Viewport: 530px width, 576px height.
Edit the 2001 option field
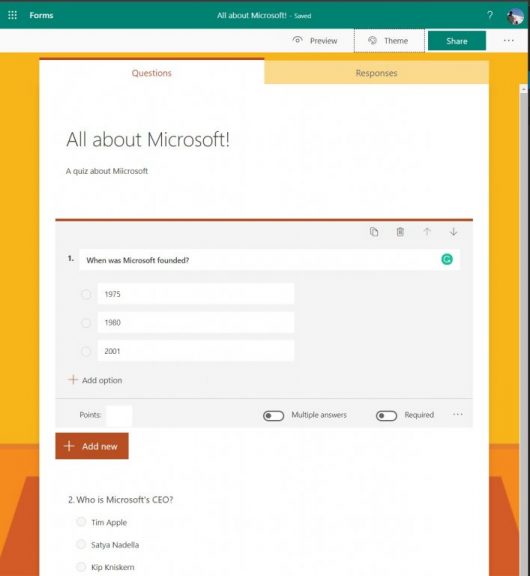(x=196, y=351)
